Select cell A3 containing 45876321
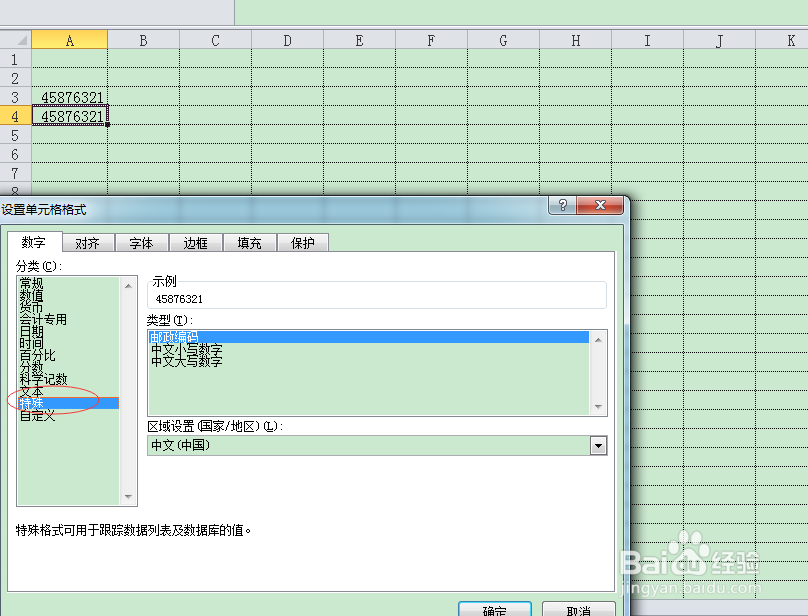Image resolution: width=808 pixels, height=616 pixels. pos(70,97)
